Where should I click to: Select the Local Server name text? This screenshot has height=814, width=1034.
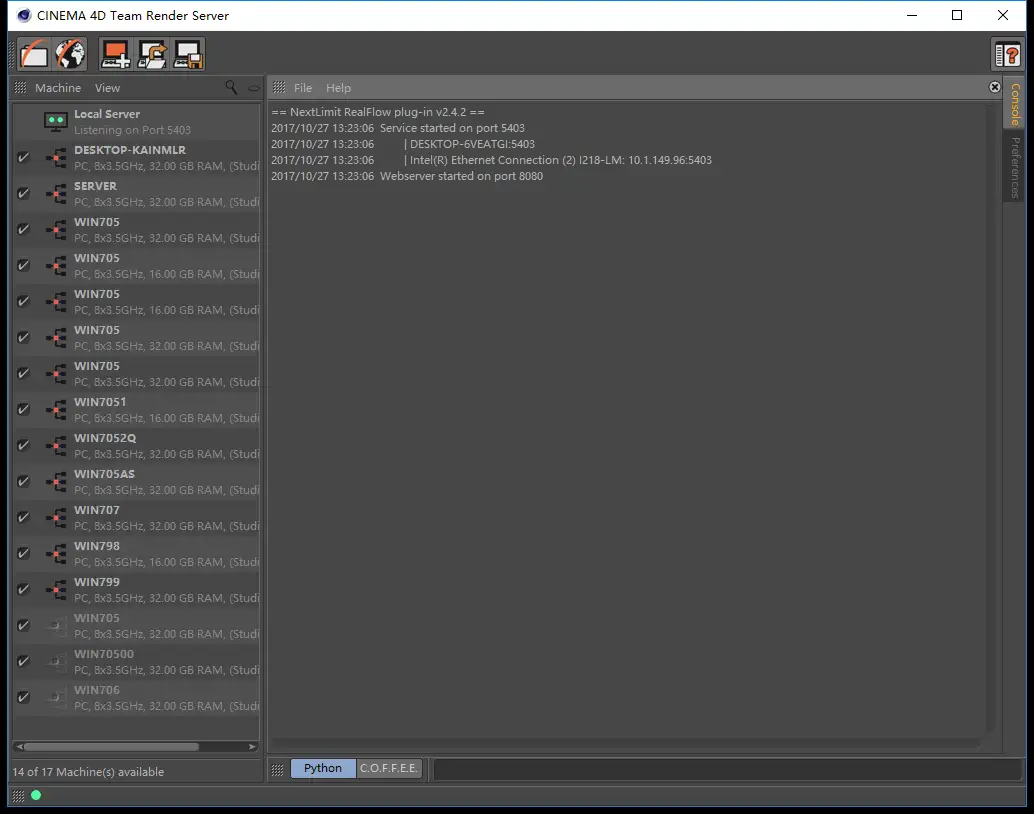107,114
